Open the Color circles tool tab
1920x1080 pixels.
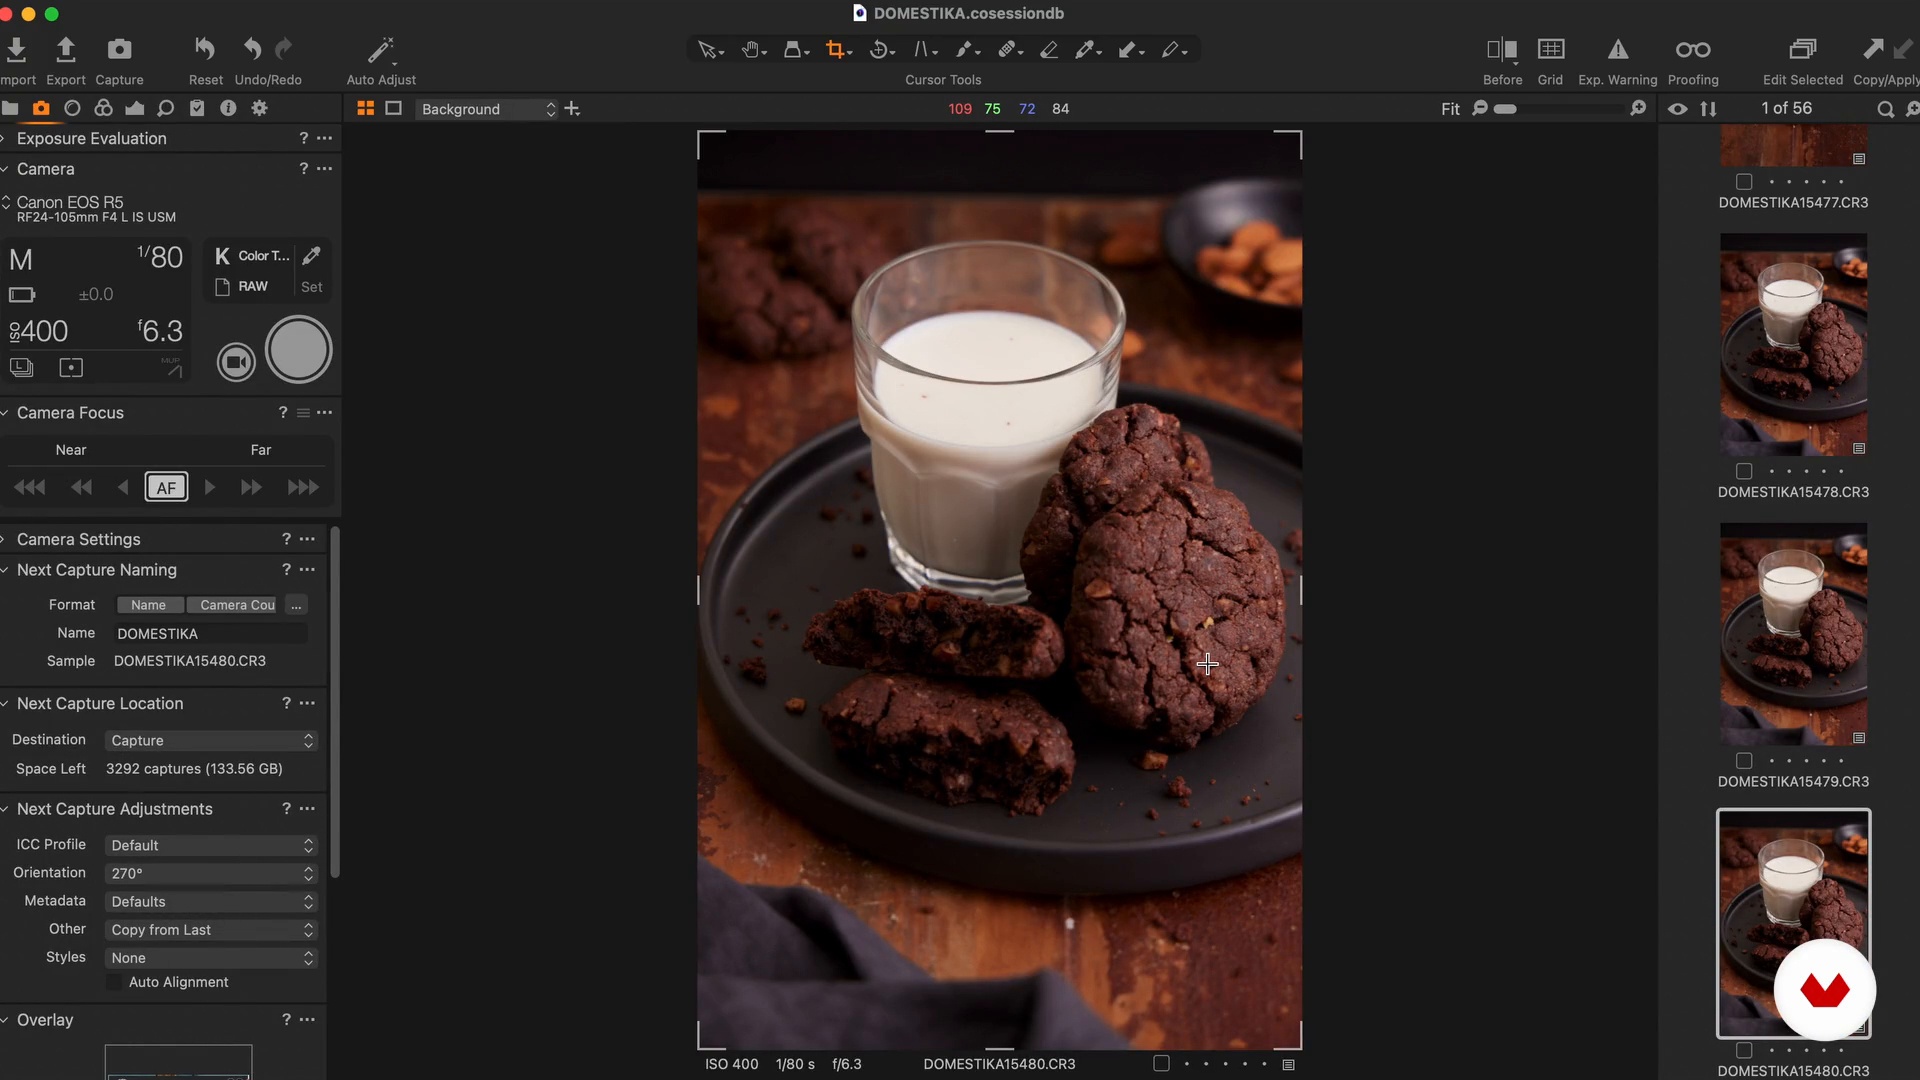(103, 108)
